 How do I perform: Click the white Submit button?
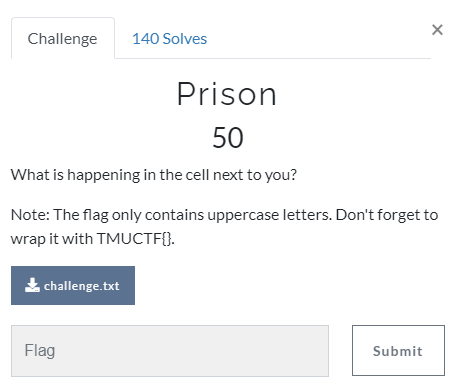398,351
